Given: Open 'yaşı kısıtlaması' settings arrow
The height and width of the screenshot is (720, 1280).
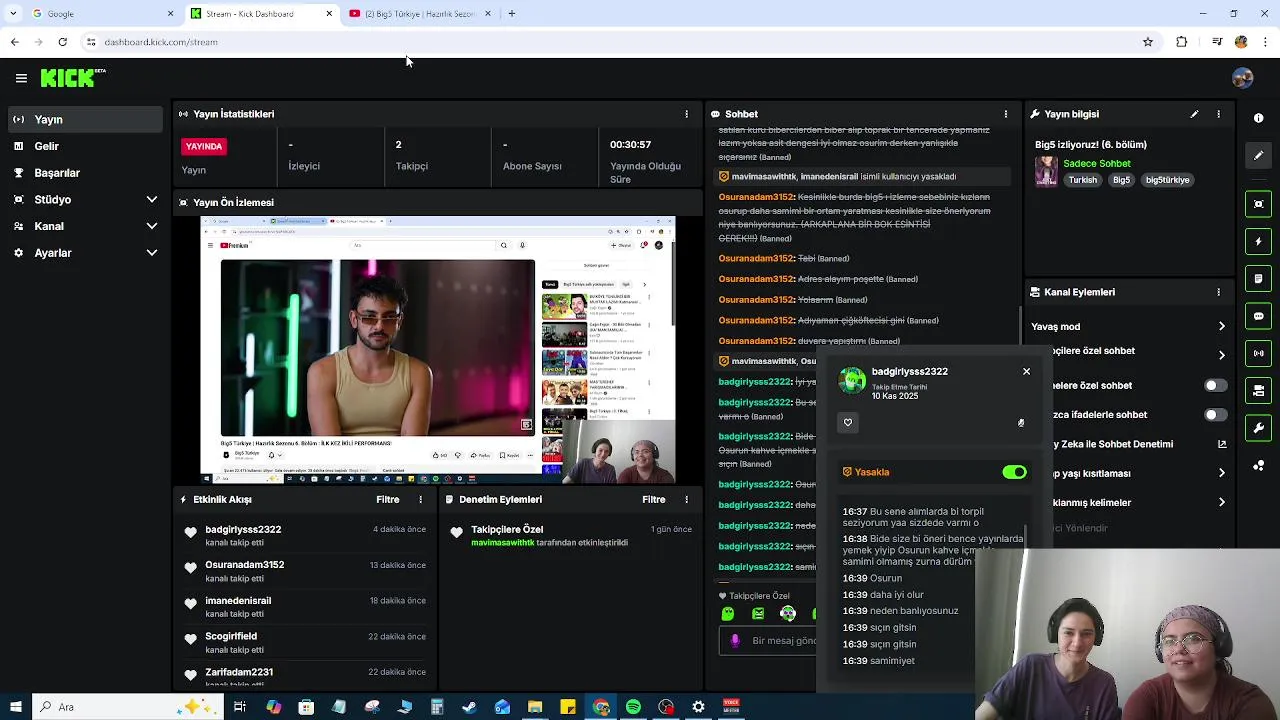Looking at the screenshot, I should (x=1222, y=473).
